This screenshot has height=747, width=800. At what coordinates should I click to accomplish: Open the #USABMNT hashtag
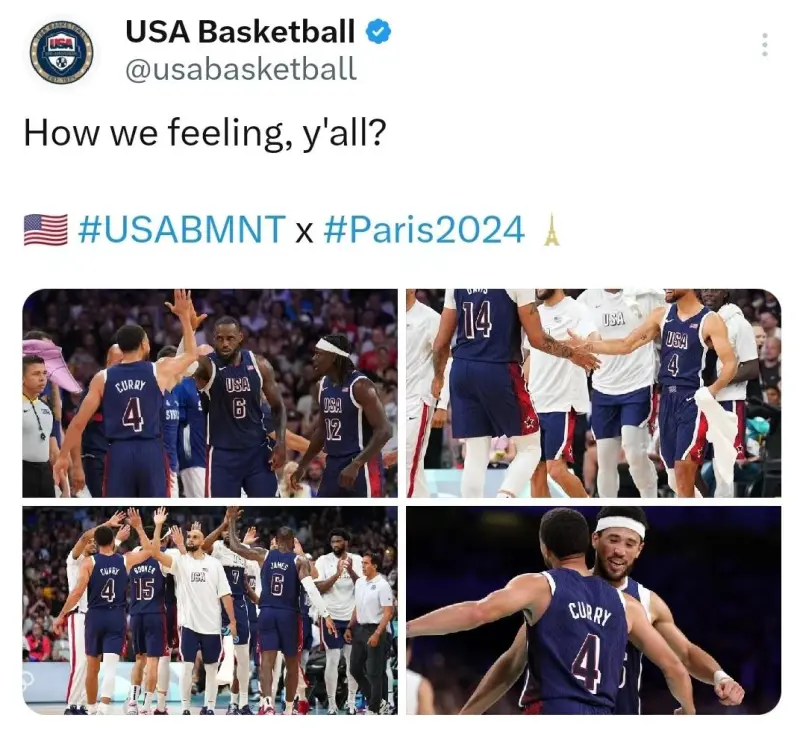[182, 230]
